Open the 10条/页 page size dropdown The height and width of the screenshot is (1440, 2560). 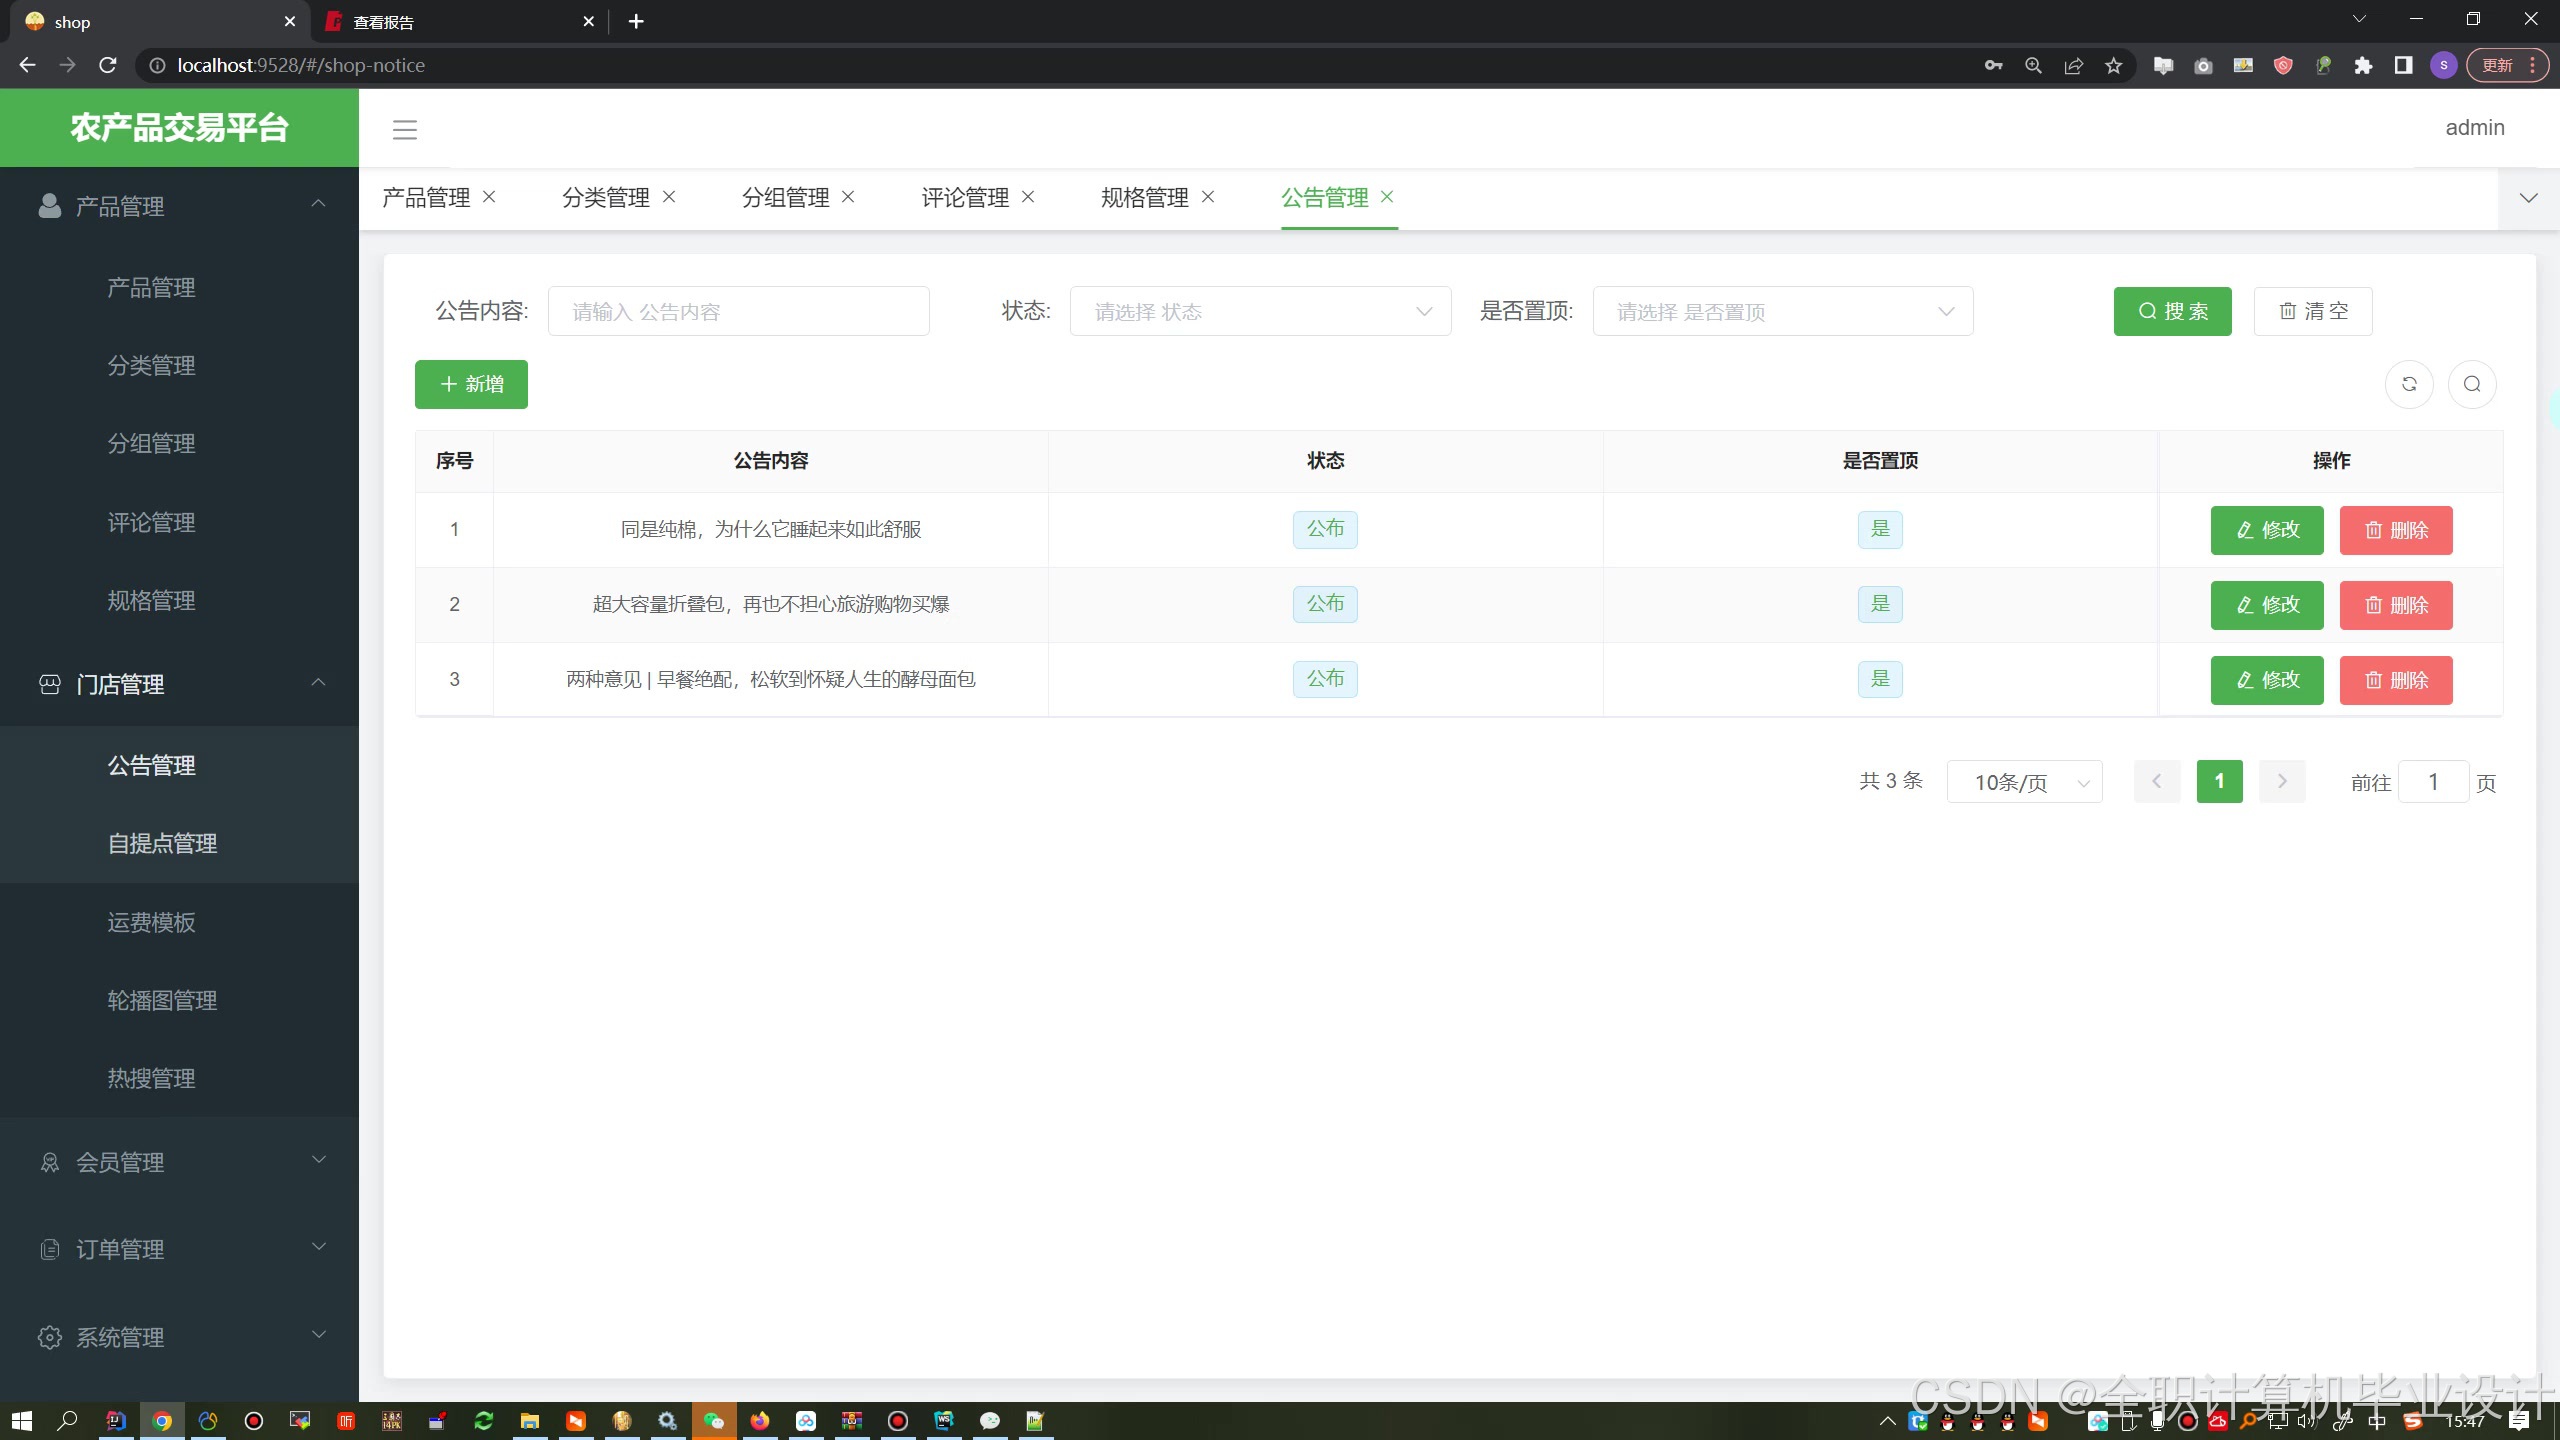pyautogui.click(x=2024, y=782)
